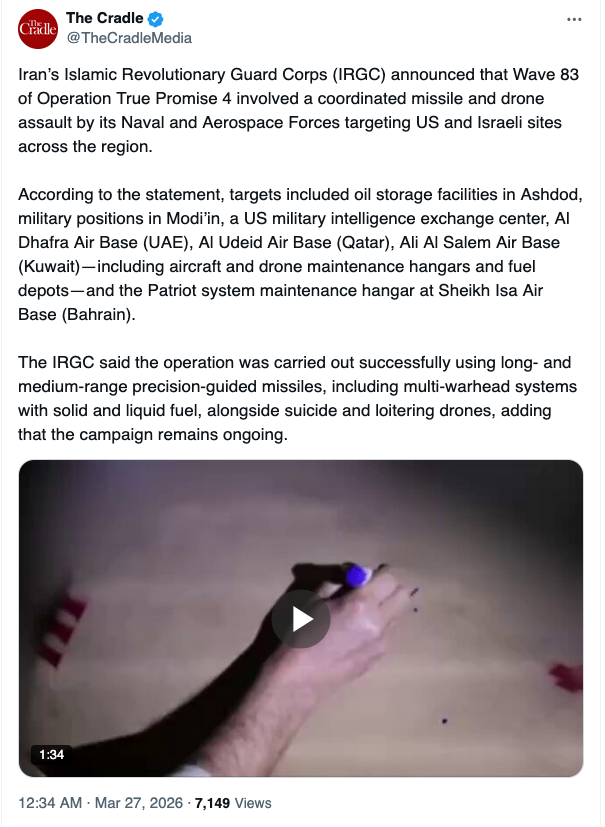Viewport: 605px width, 827px height.
Task: Open the three-dot more options menu
Action: (574, 20)
